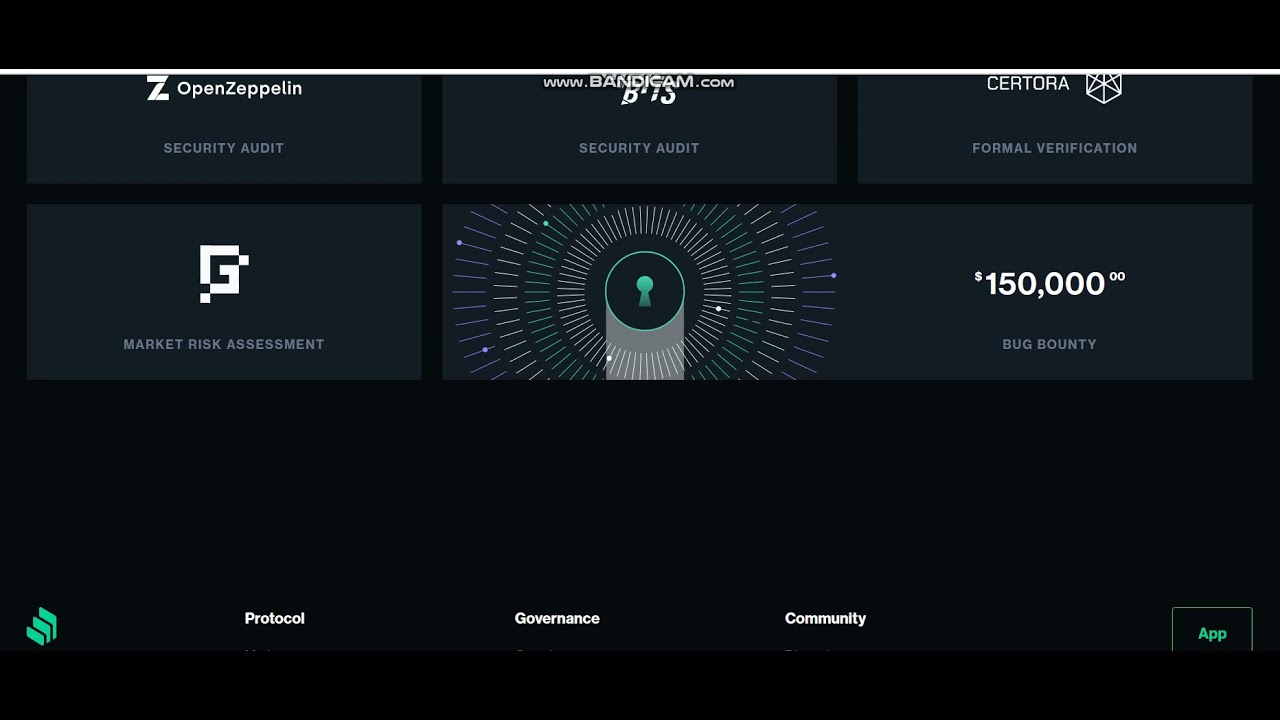The height and width of the screenshot is (720, 1280).
Task: Click the green keyhole lock graphic
Action: coord(645,291)
